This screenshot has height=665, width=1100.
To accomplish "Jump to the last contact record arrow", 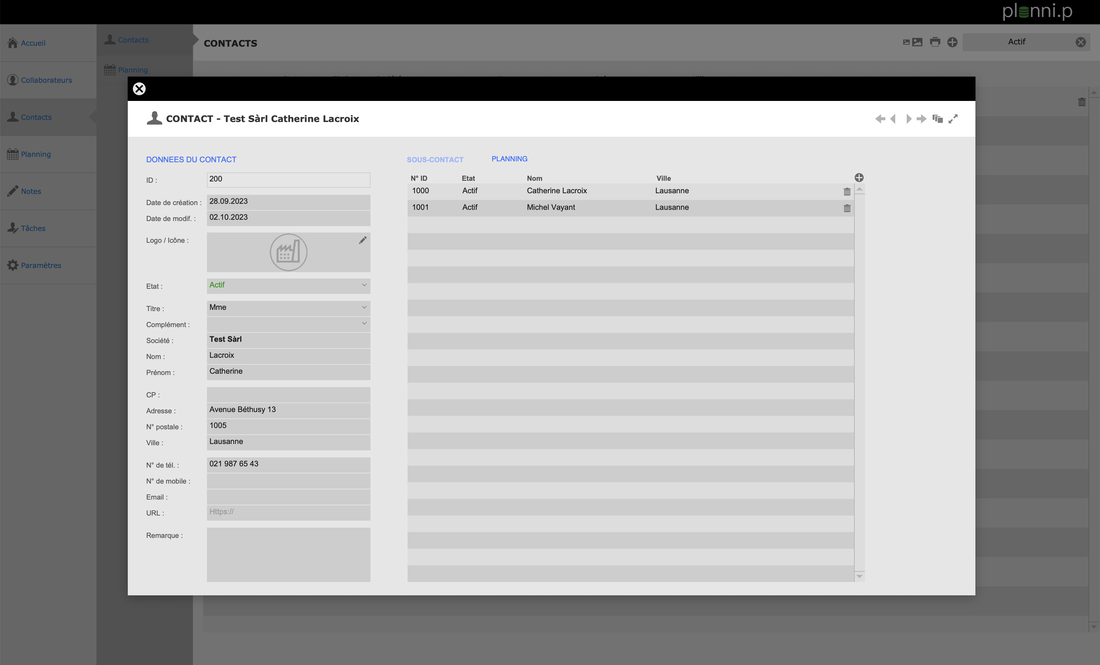I will pyautogui.click(x=922, y=119).
